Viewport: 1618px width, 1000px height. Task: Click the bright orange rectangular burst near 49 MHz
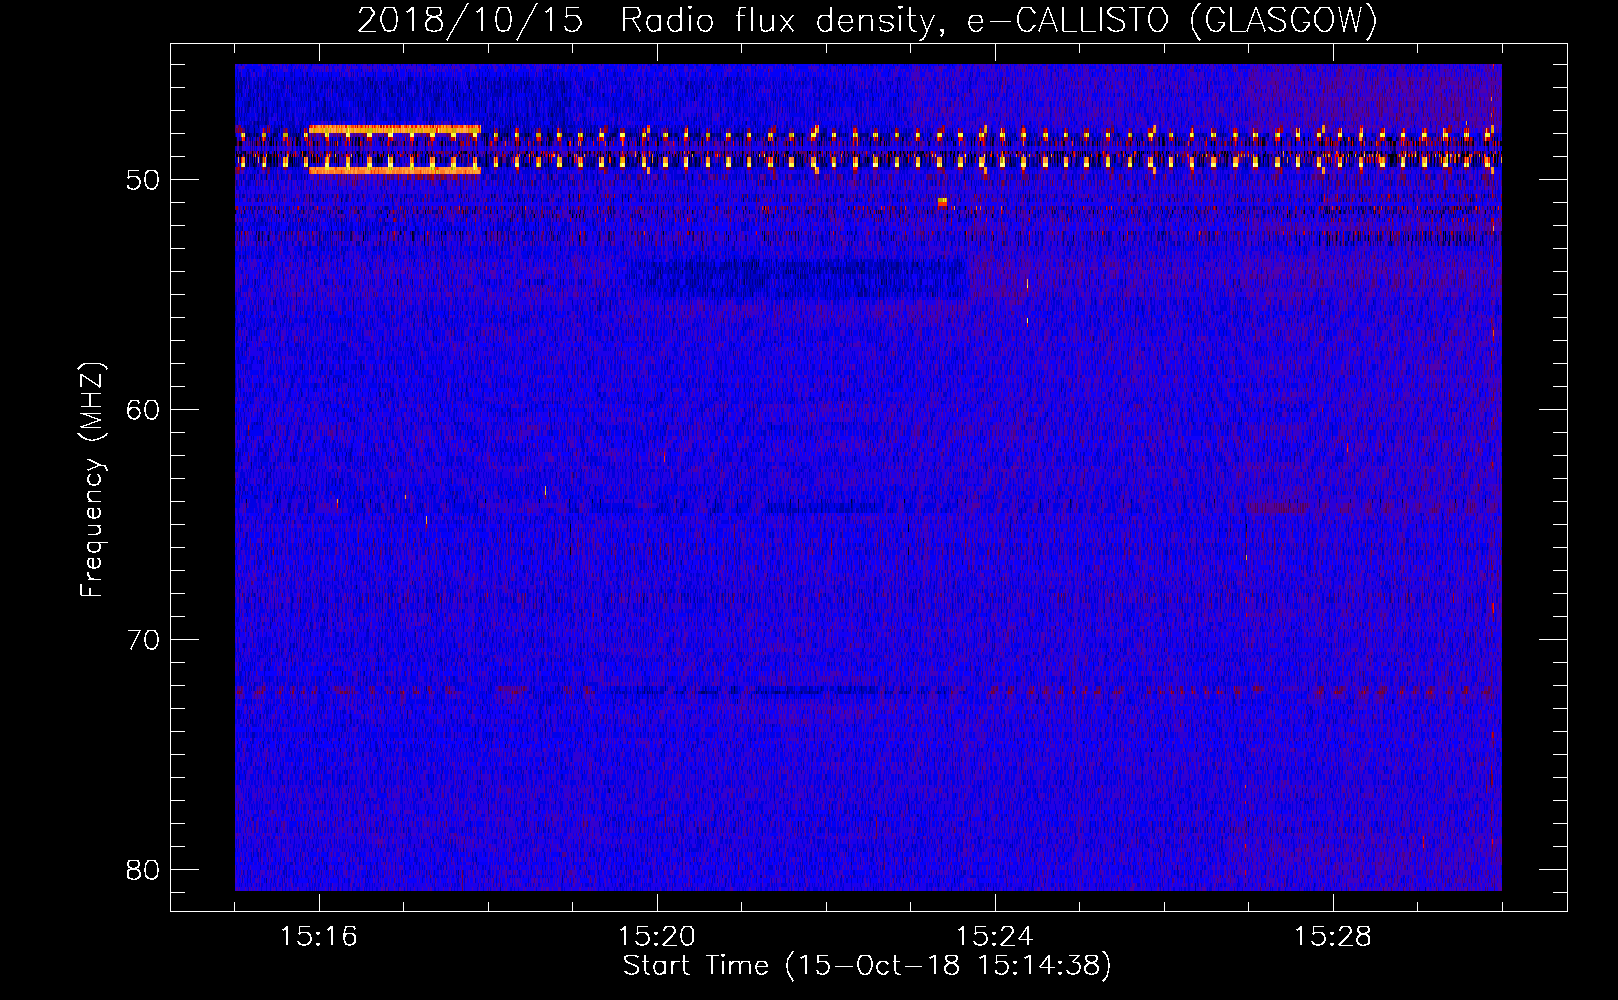click(394, 150)
